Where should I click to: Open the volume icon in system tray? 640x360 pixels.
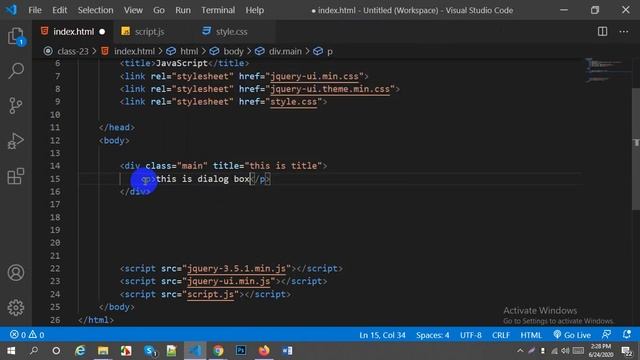565,351
